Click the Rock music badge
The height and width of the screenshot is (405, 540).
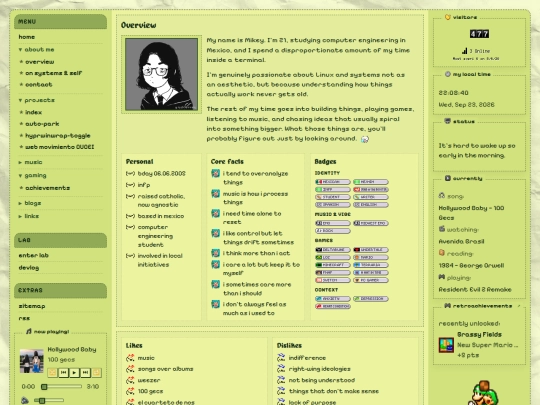click(x=333, y=231)
